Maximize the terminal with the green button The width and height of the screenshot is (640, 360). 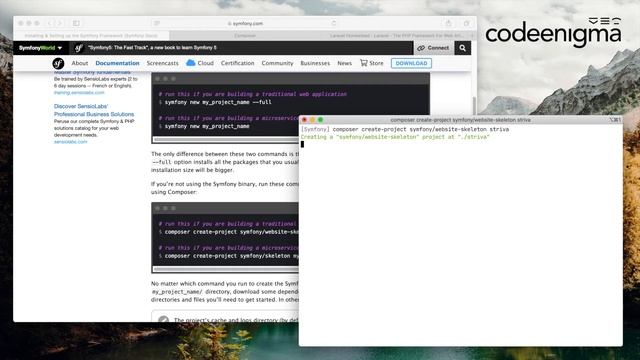click(x=320, y=120)
